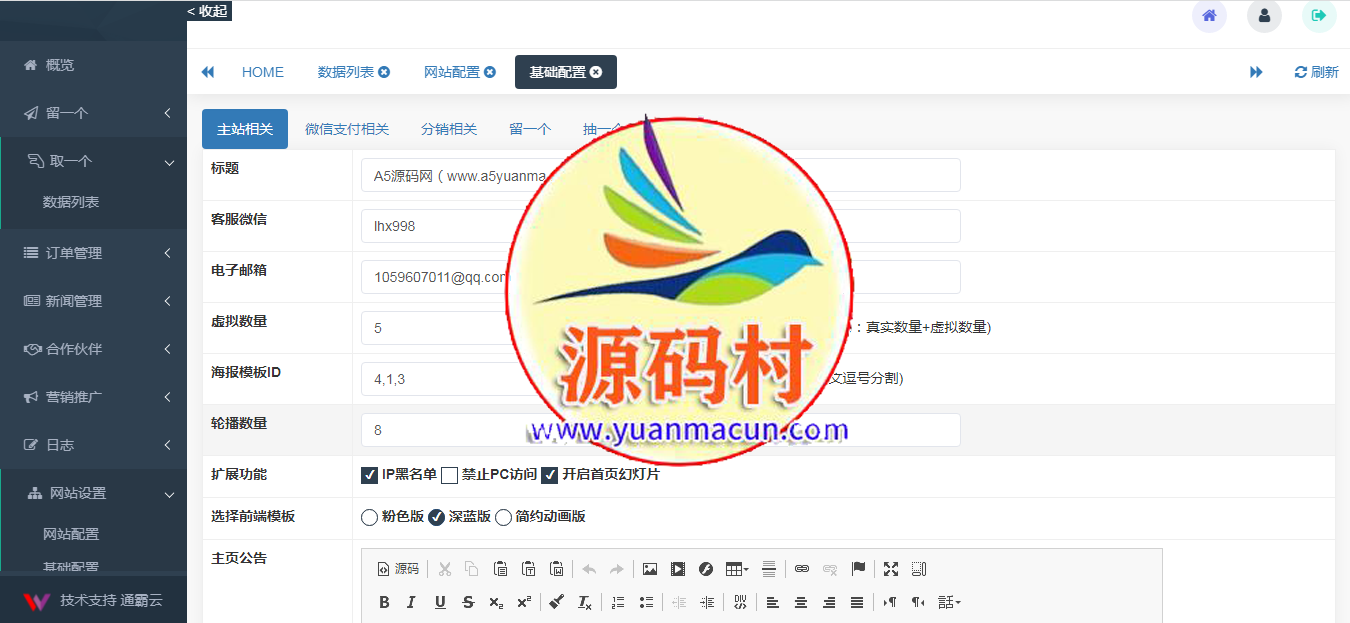The height and width of the screenshot is (623, 1350).
Task: Select the numbered list icon in the editor
Action: click(x=619, y=601)
